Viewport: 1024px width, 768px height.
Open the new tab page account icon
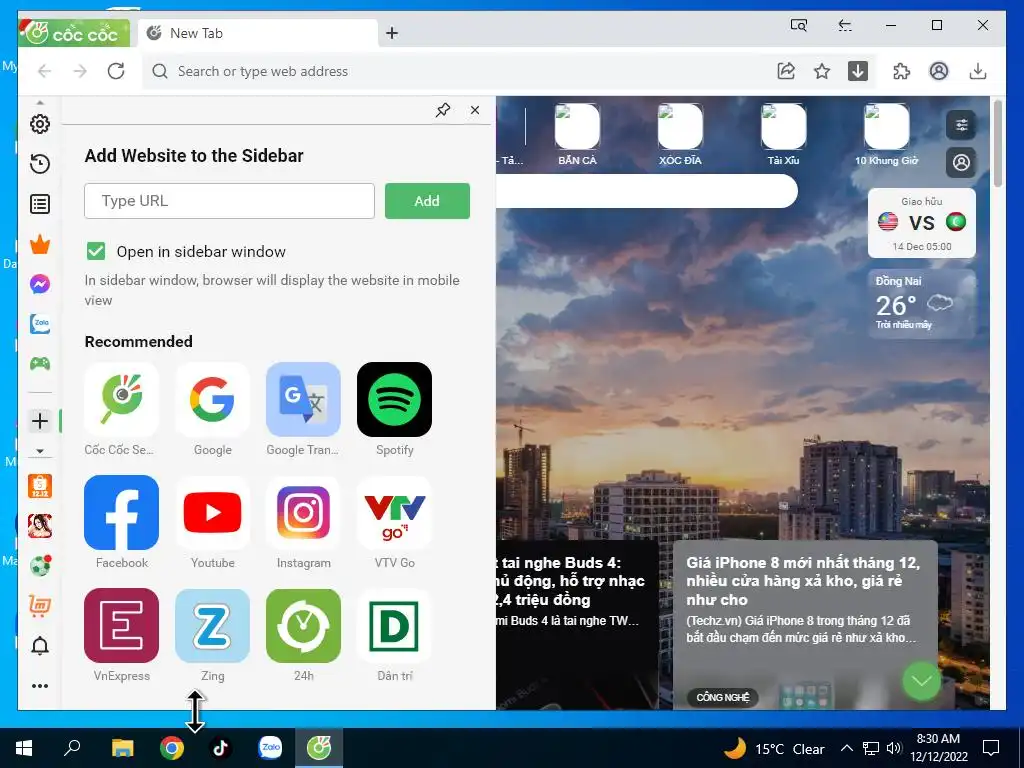(x=961, y=162)
